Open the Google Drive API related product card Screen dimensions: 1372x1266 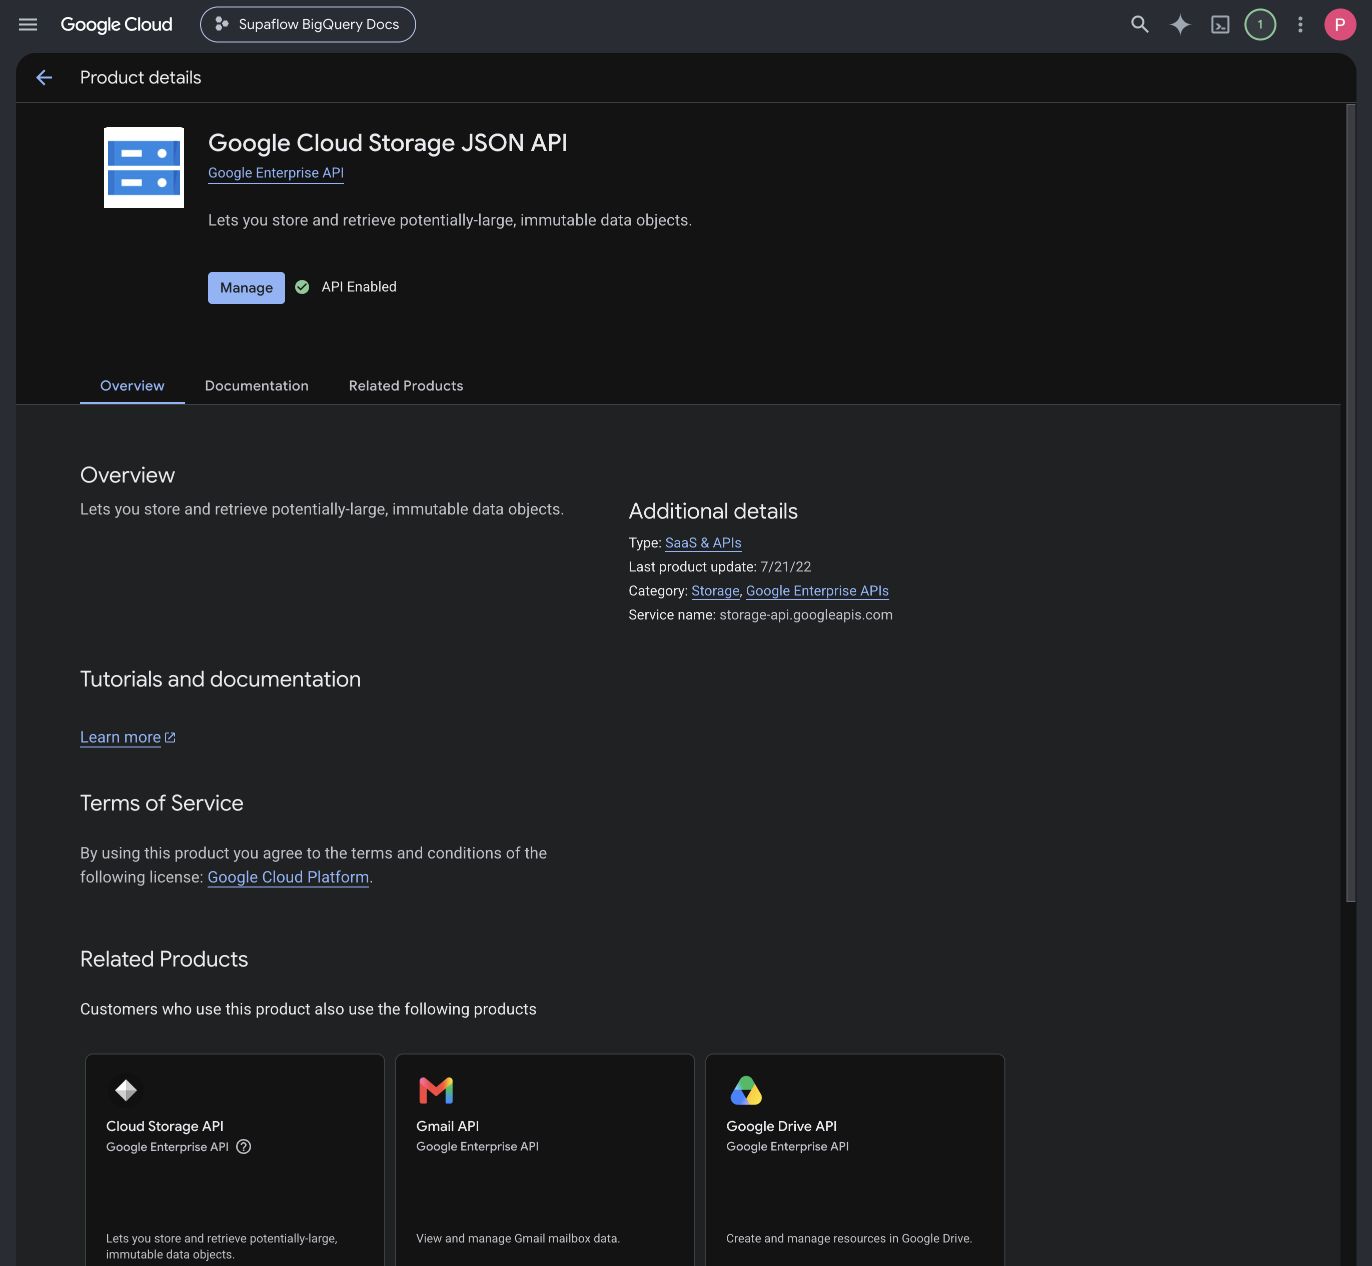855,1160
